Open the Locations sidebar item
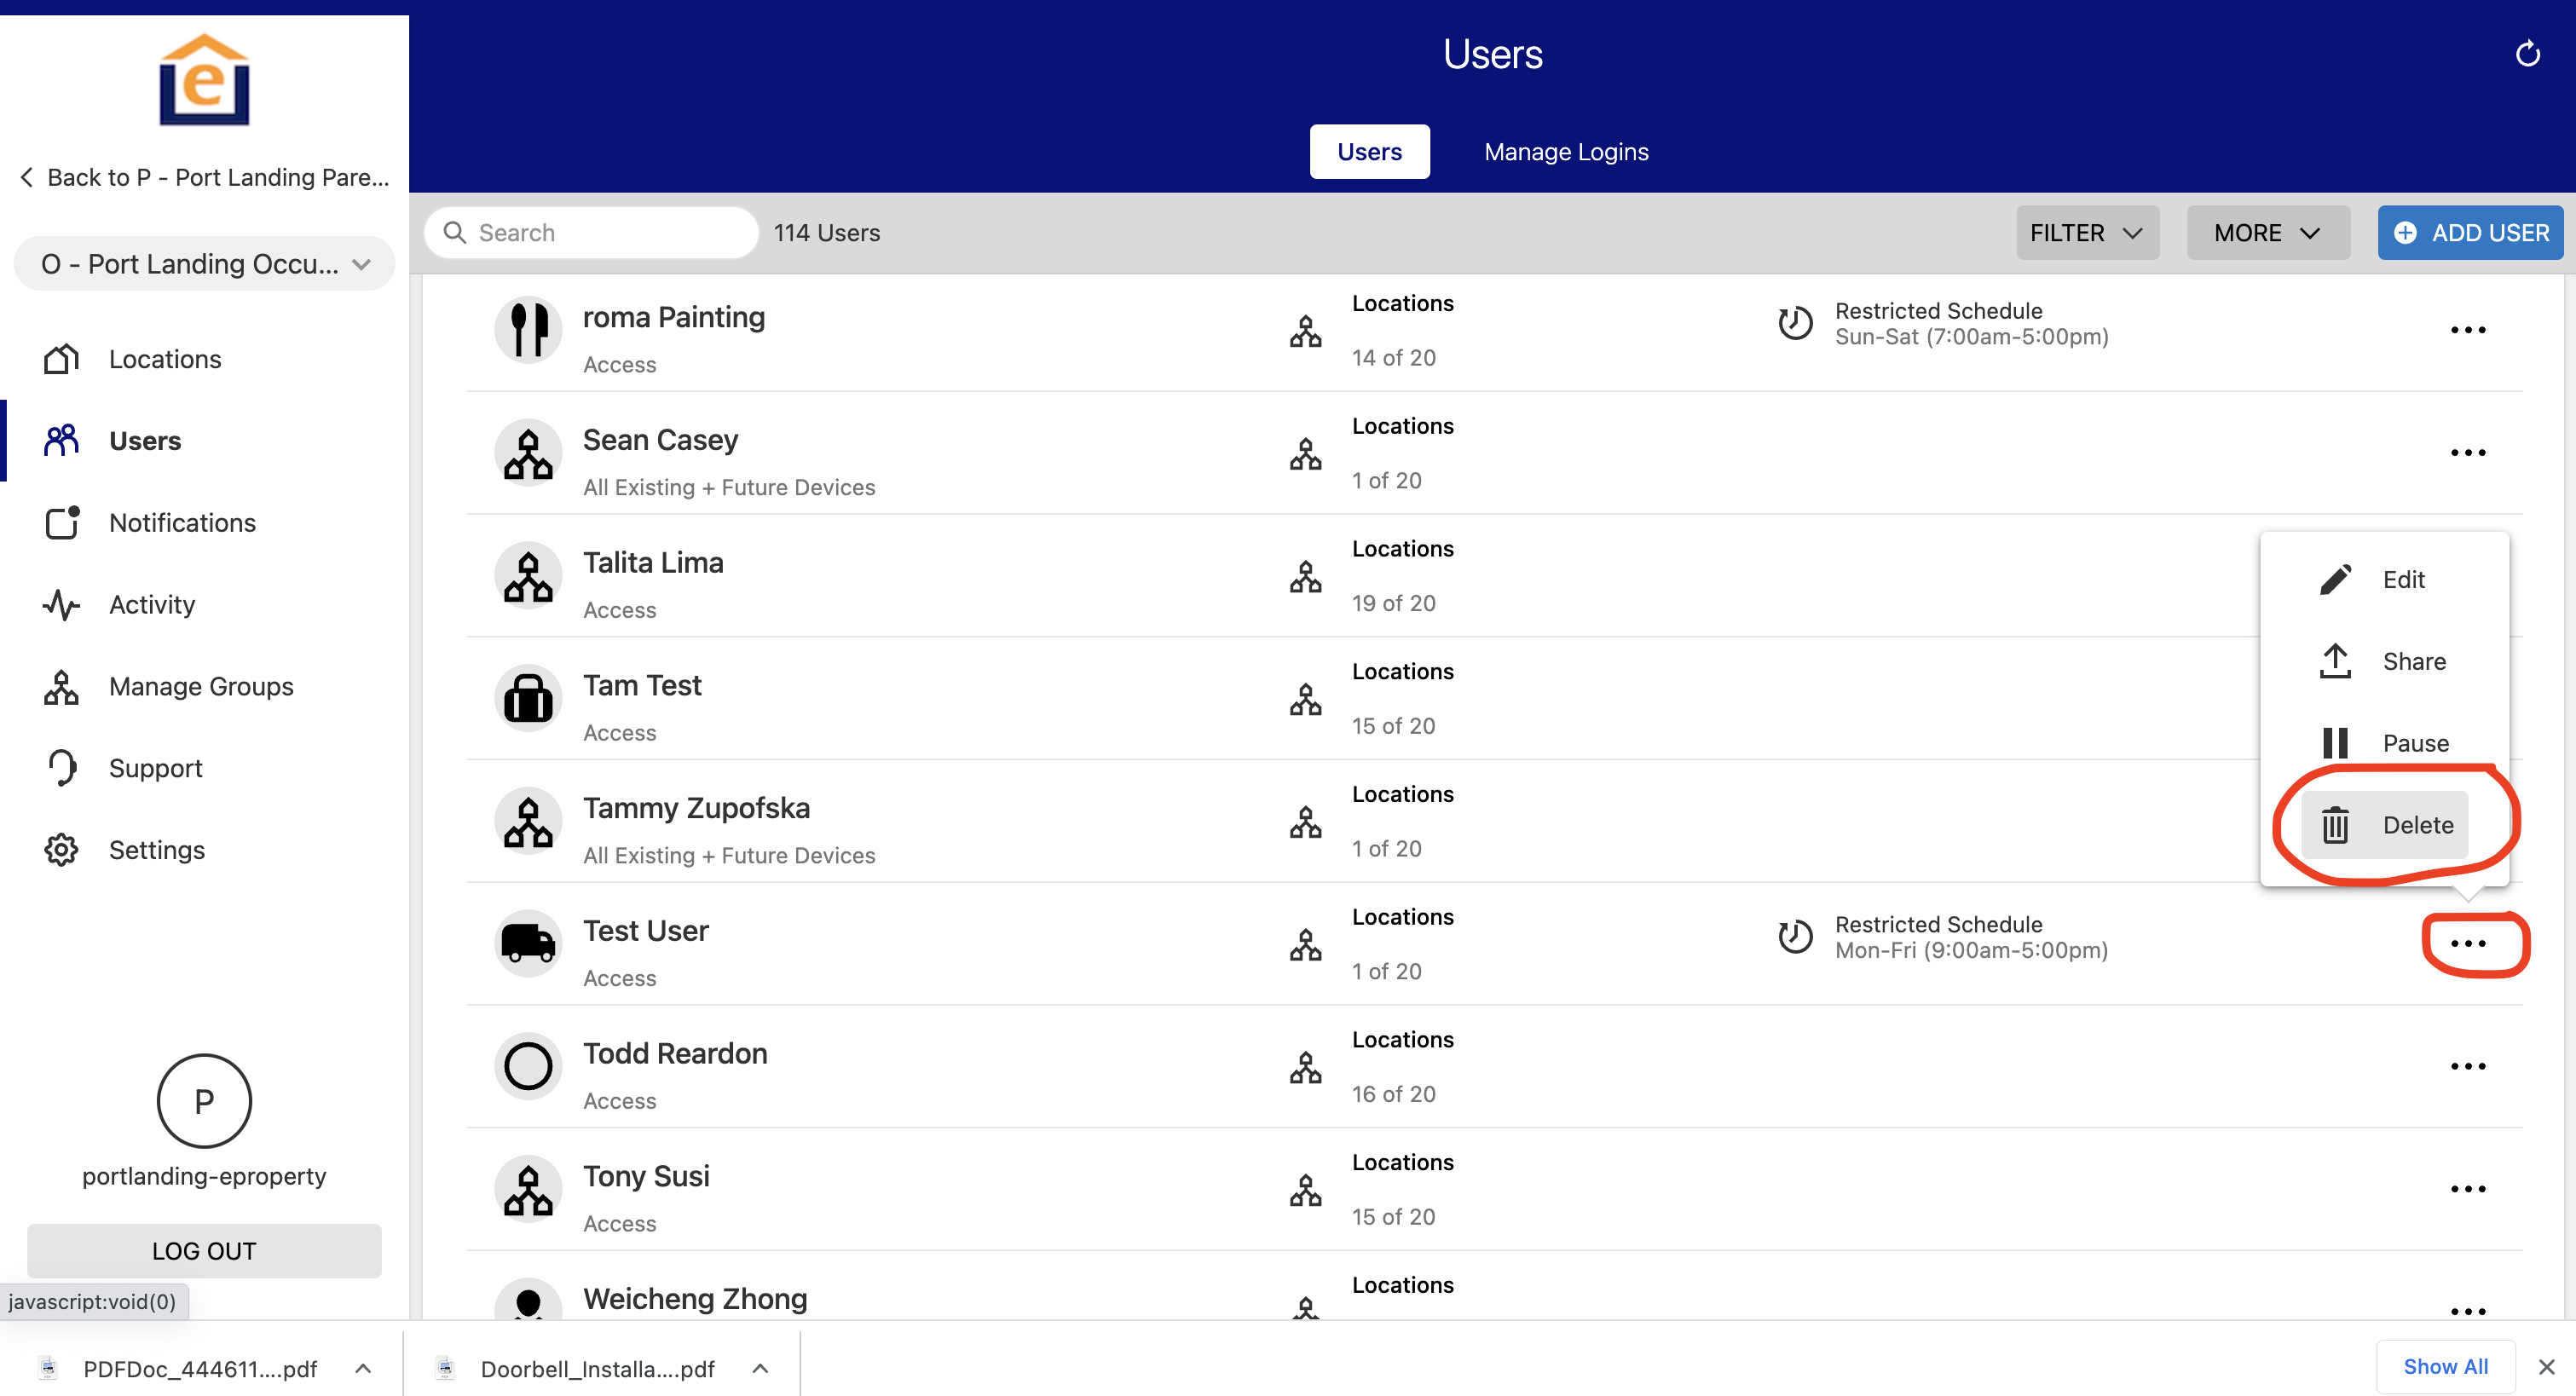This screenshot has height=1396, width=2576. tap(165, 359)
